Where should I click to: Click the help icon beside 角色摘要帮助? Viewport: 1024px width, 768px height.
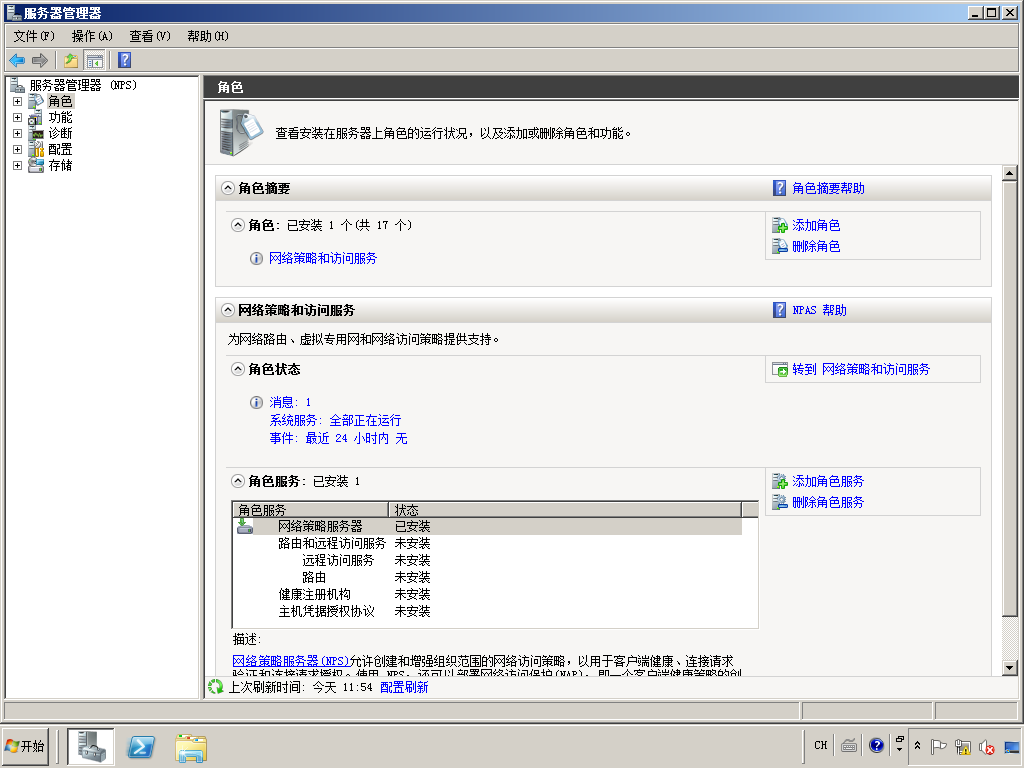pos(779,188)
